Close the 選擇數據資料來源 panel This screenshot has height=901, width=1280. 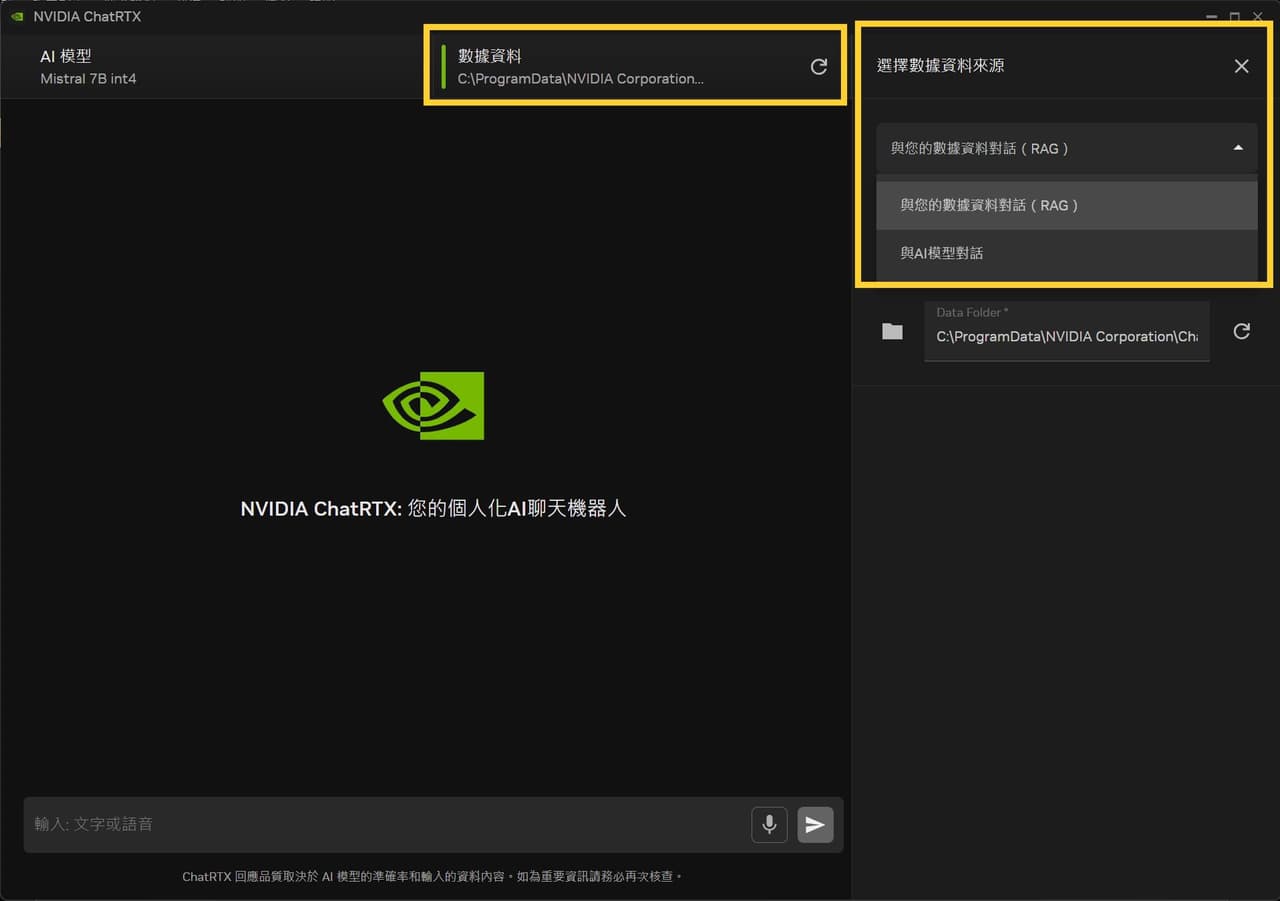pyautogui.click(x=1241, y=66)
